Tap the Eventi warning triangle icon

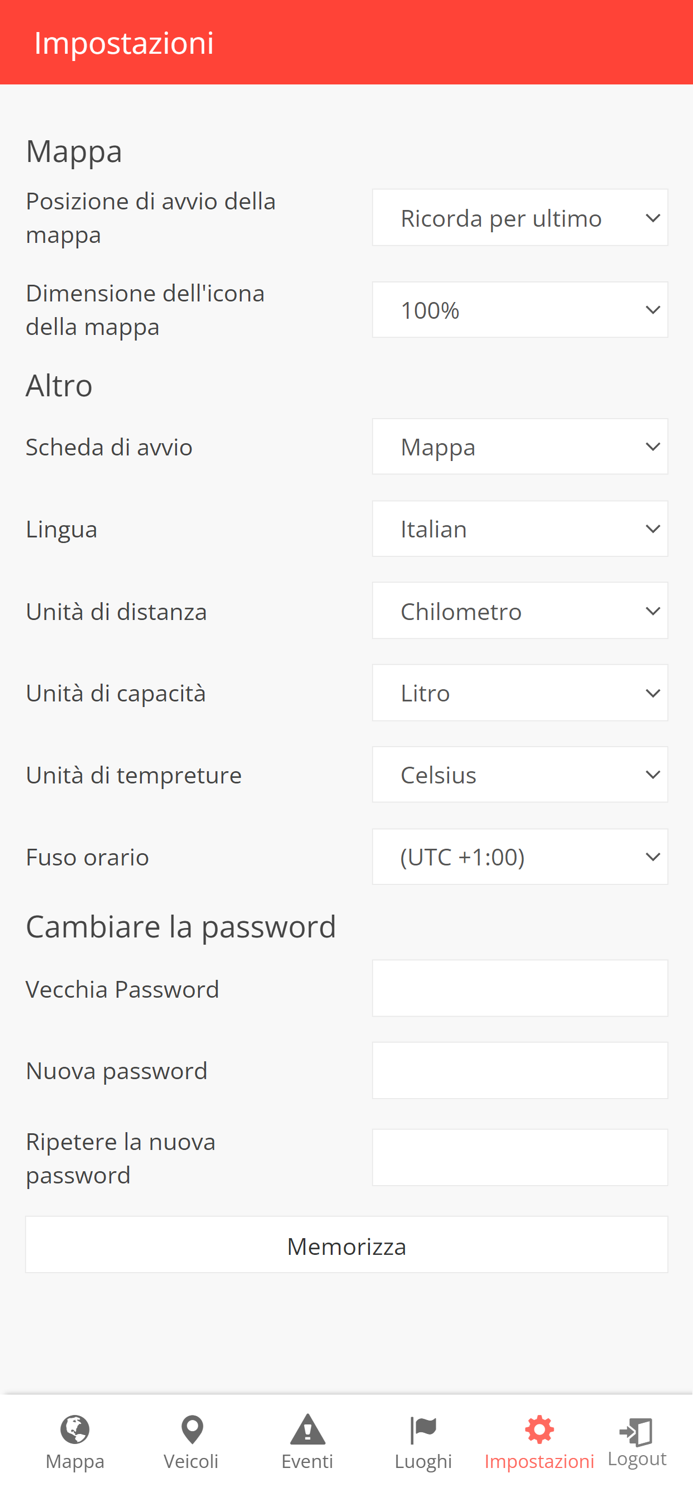307,1429
